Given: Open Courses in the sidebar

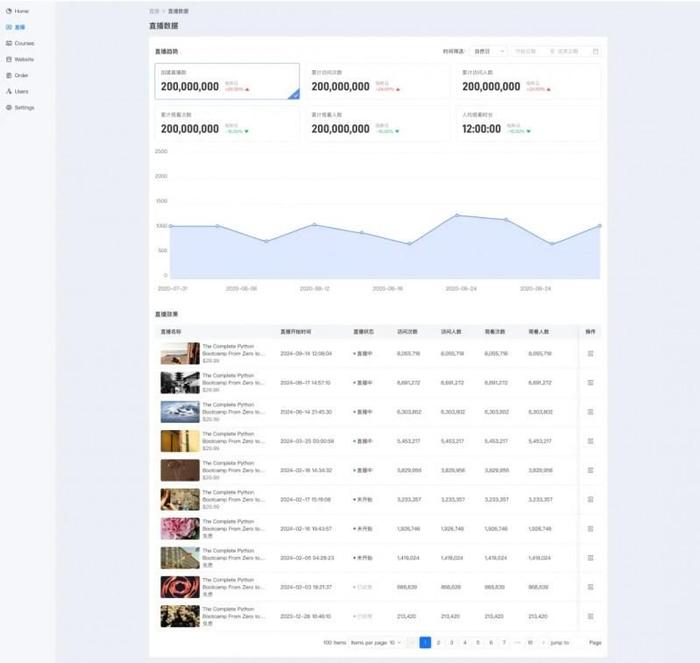Looking at the screenshot, I should tap(20, 43).
